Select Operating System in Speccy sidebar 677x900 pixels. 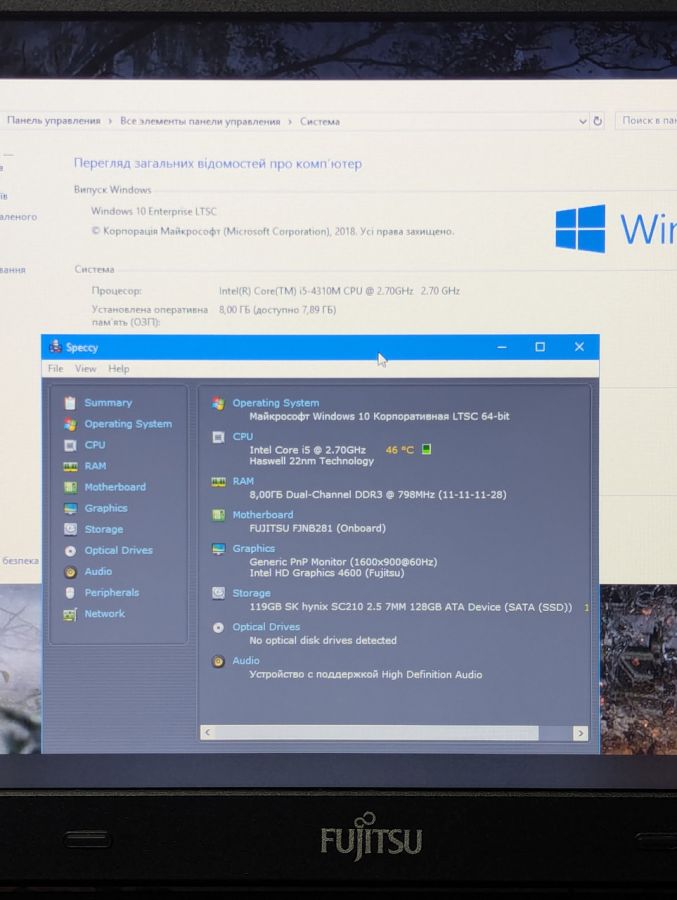click(x=128, y=424)
